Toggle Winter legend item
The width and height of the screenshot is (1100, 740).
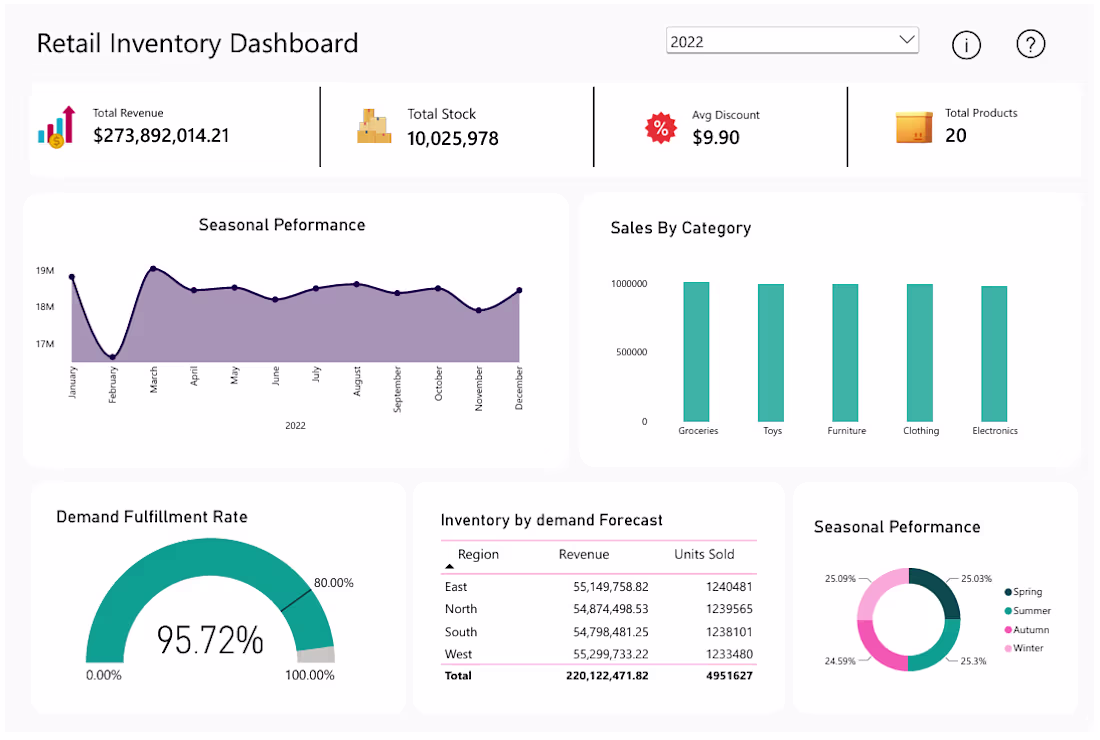click(1024, 648)
